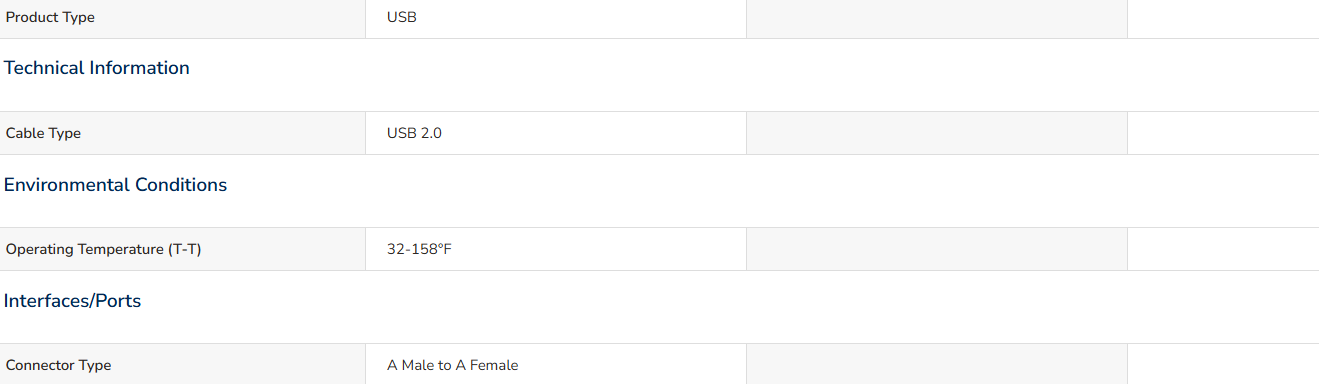Click the Operating Temperature (T-T) label
This screenshot has height=384, width=1319.
point(103,249)
